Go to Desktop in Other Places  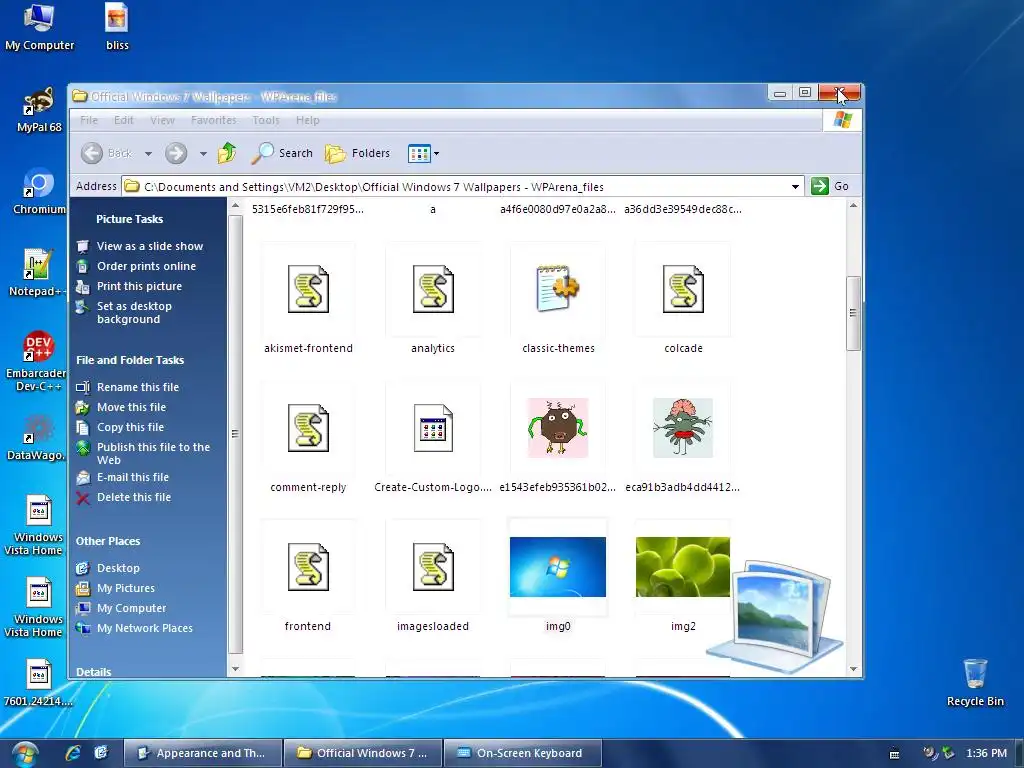pos(118,568)
